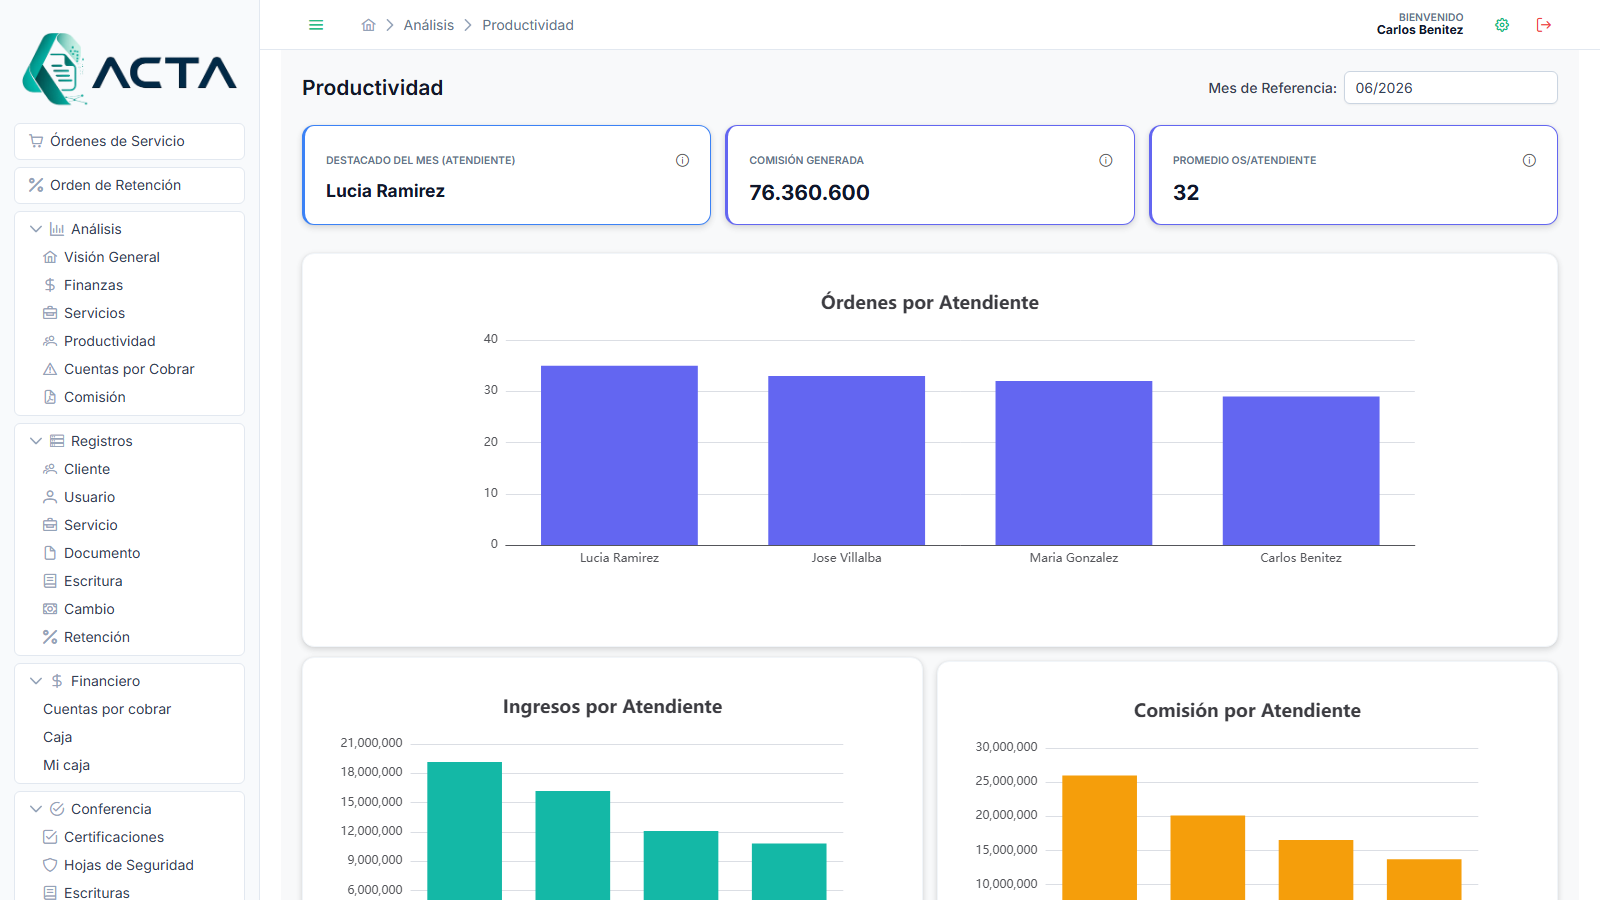Select Servicios under Análisis

[95, 313]
